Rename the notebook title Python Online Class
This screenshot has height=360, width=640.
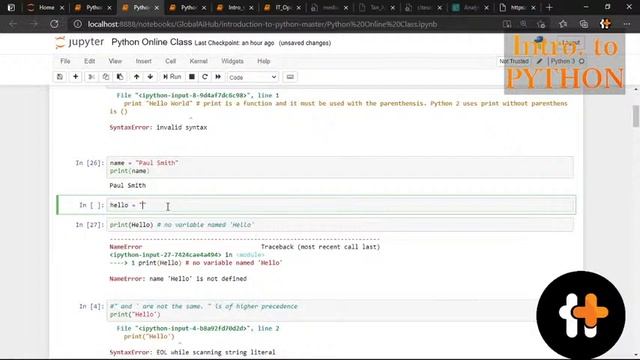[x=151, y=42]
